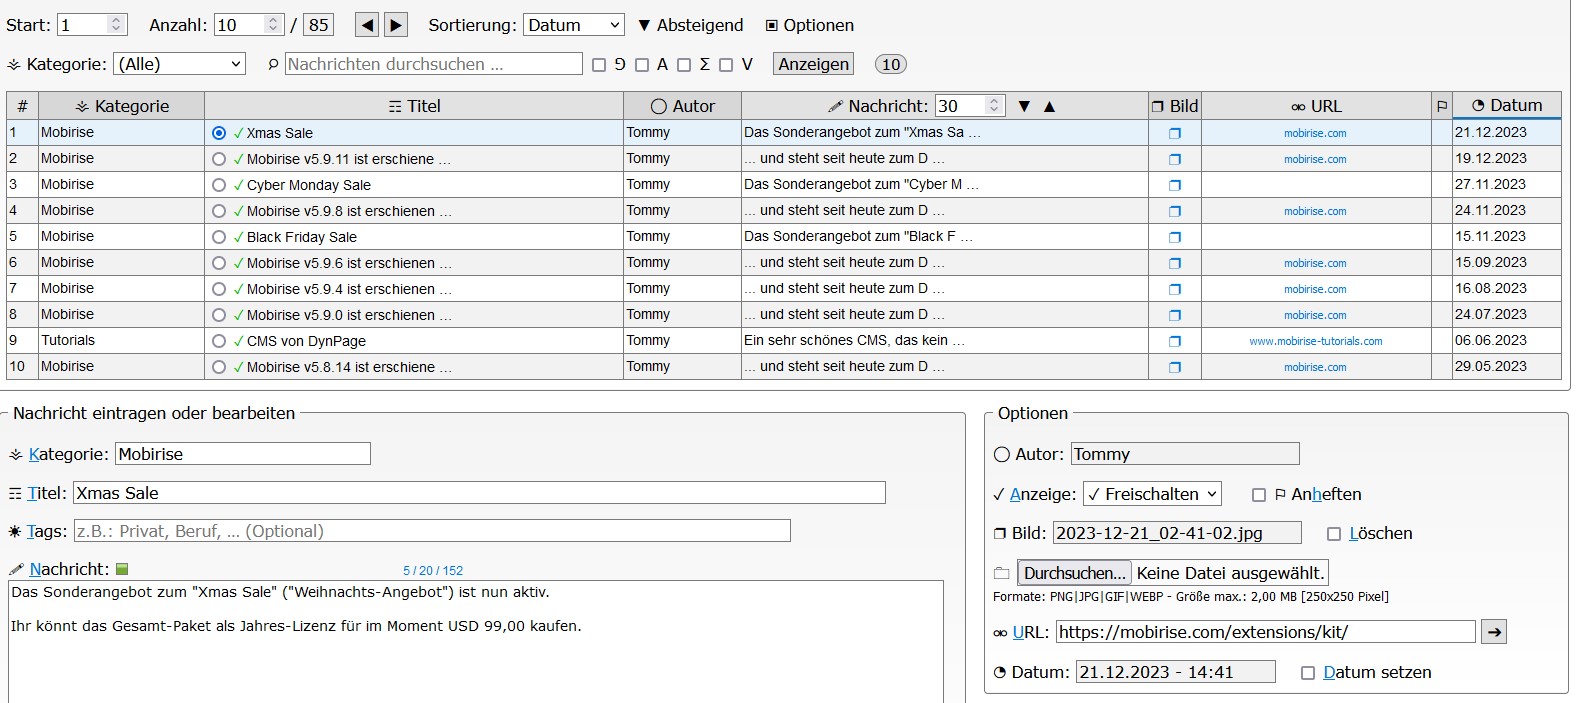Viewport: 1577px width, 703px height.
Task: Sort table by the Titel column header
Action: point(414,106)
